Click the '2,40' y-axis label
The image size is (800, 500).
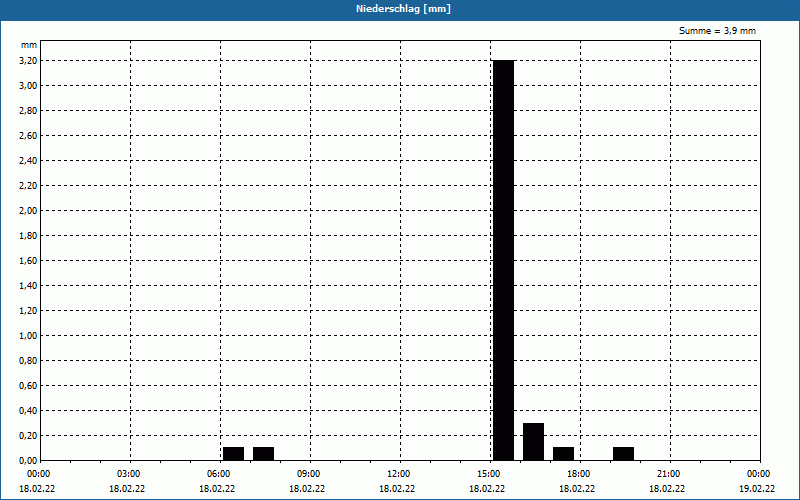[x=28, y=161]
